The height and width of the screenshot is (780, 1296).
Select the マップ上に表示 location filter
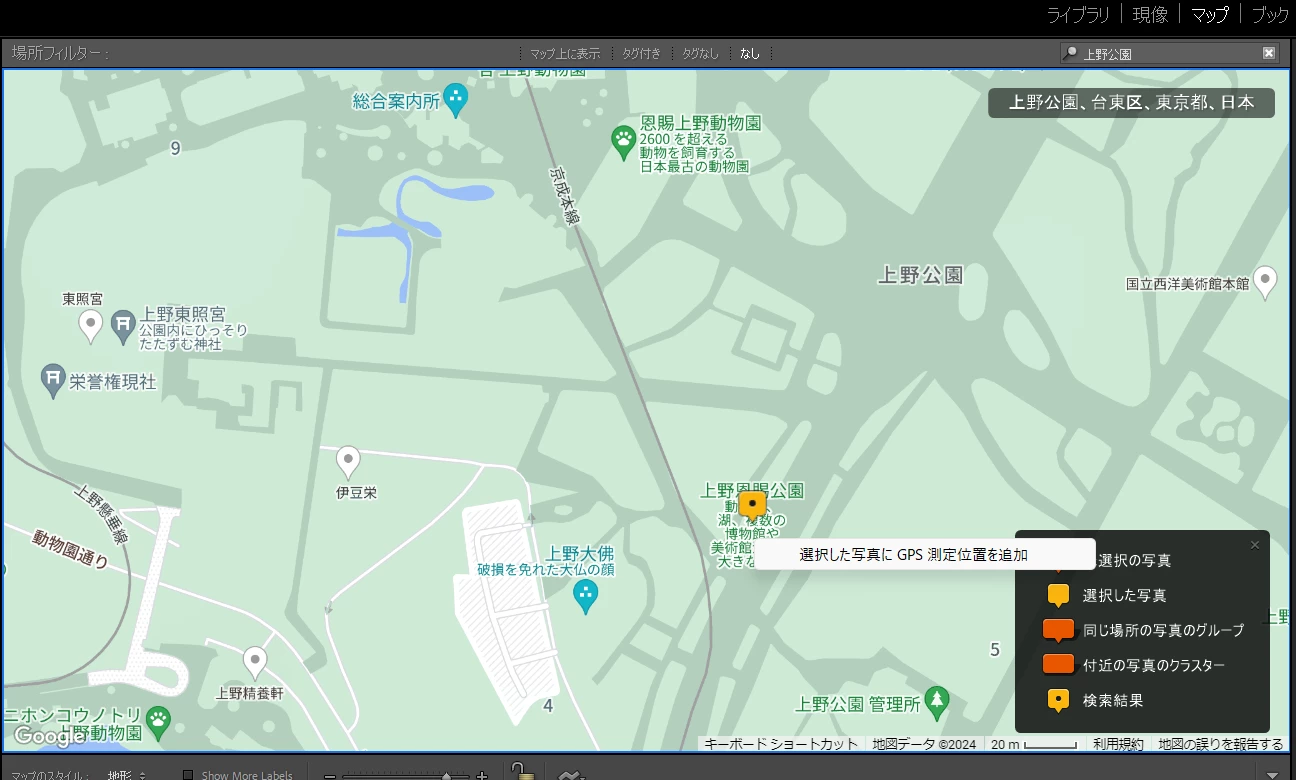coord(565,53)
